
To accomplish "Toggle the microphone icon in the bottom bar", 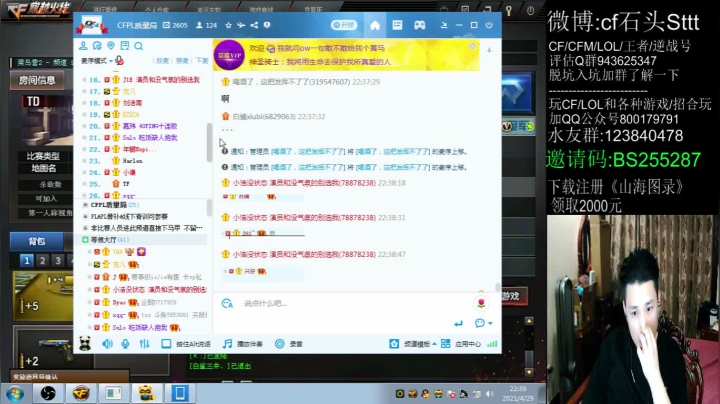I will [125, 344].
